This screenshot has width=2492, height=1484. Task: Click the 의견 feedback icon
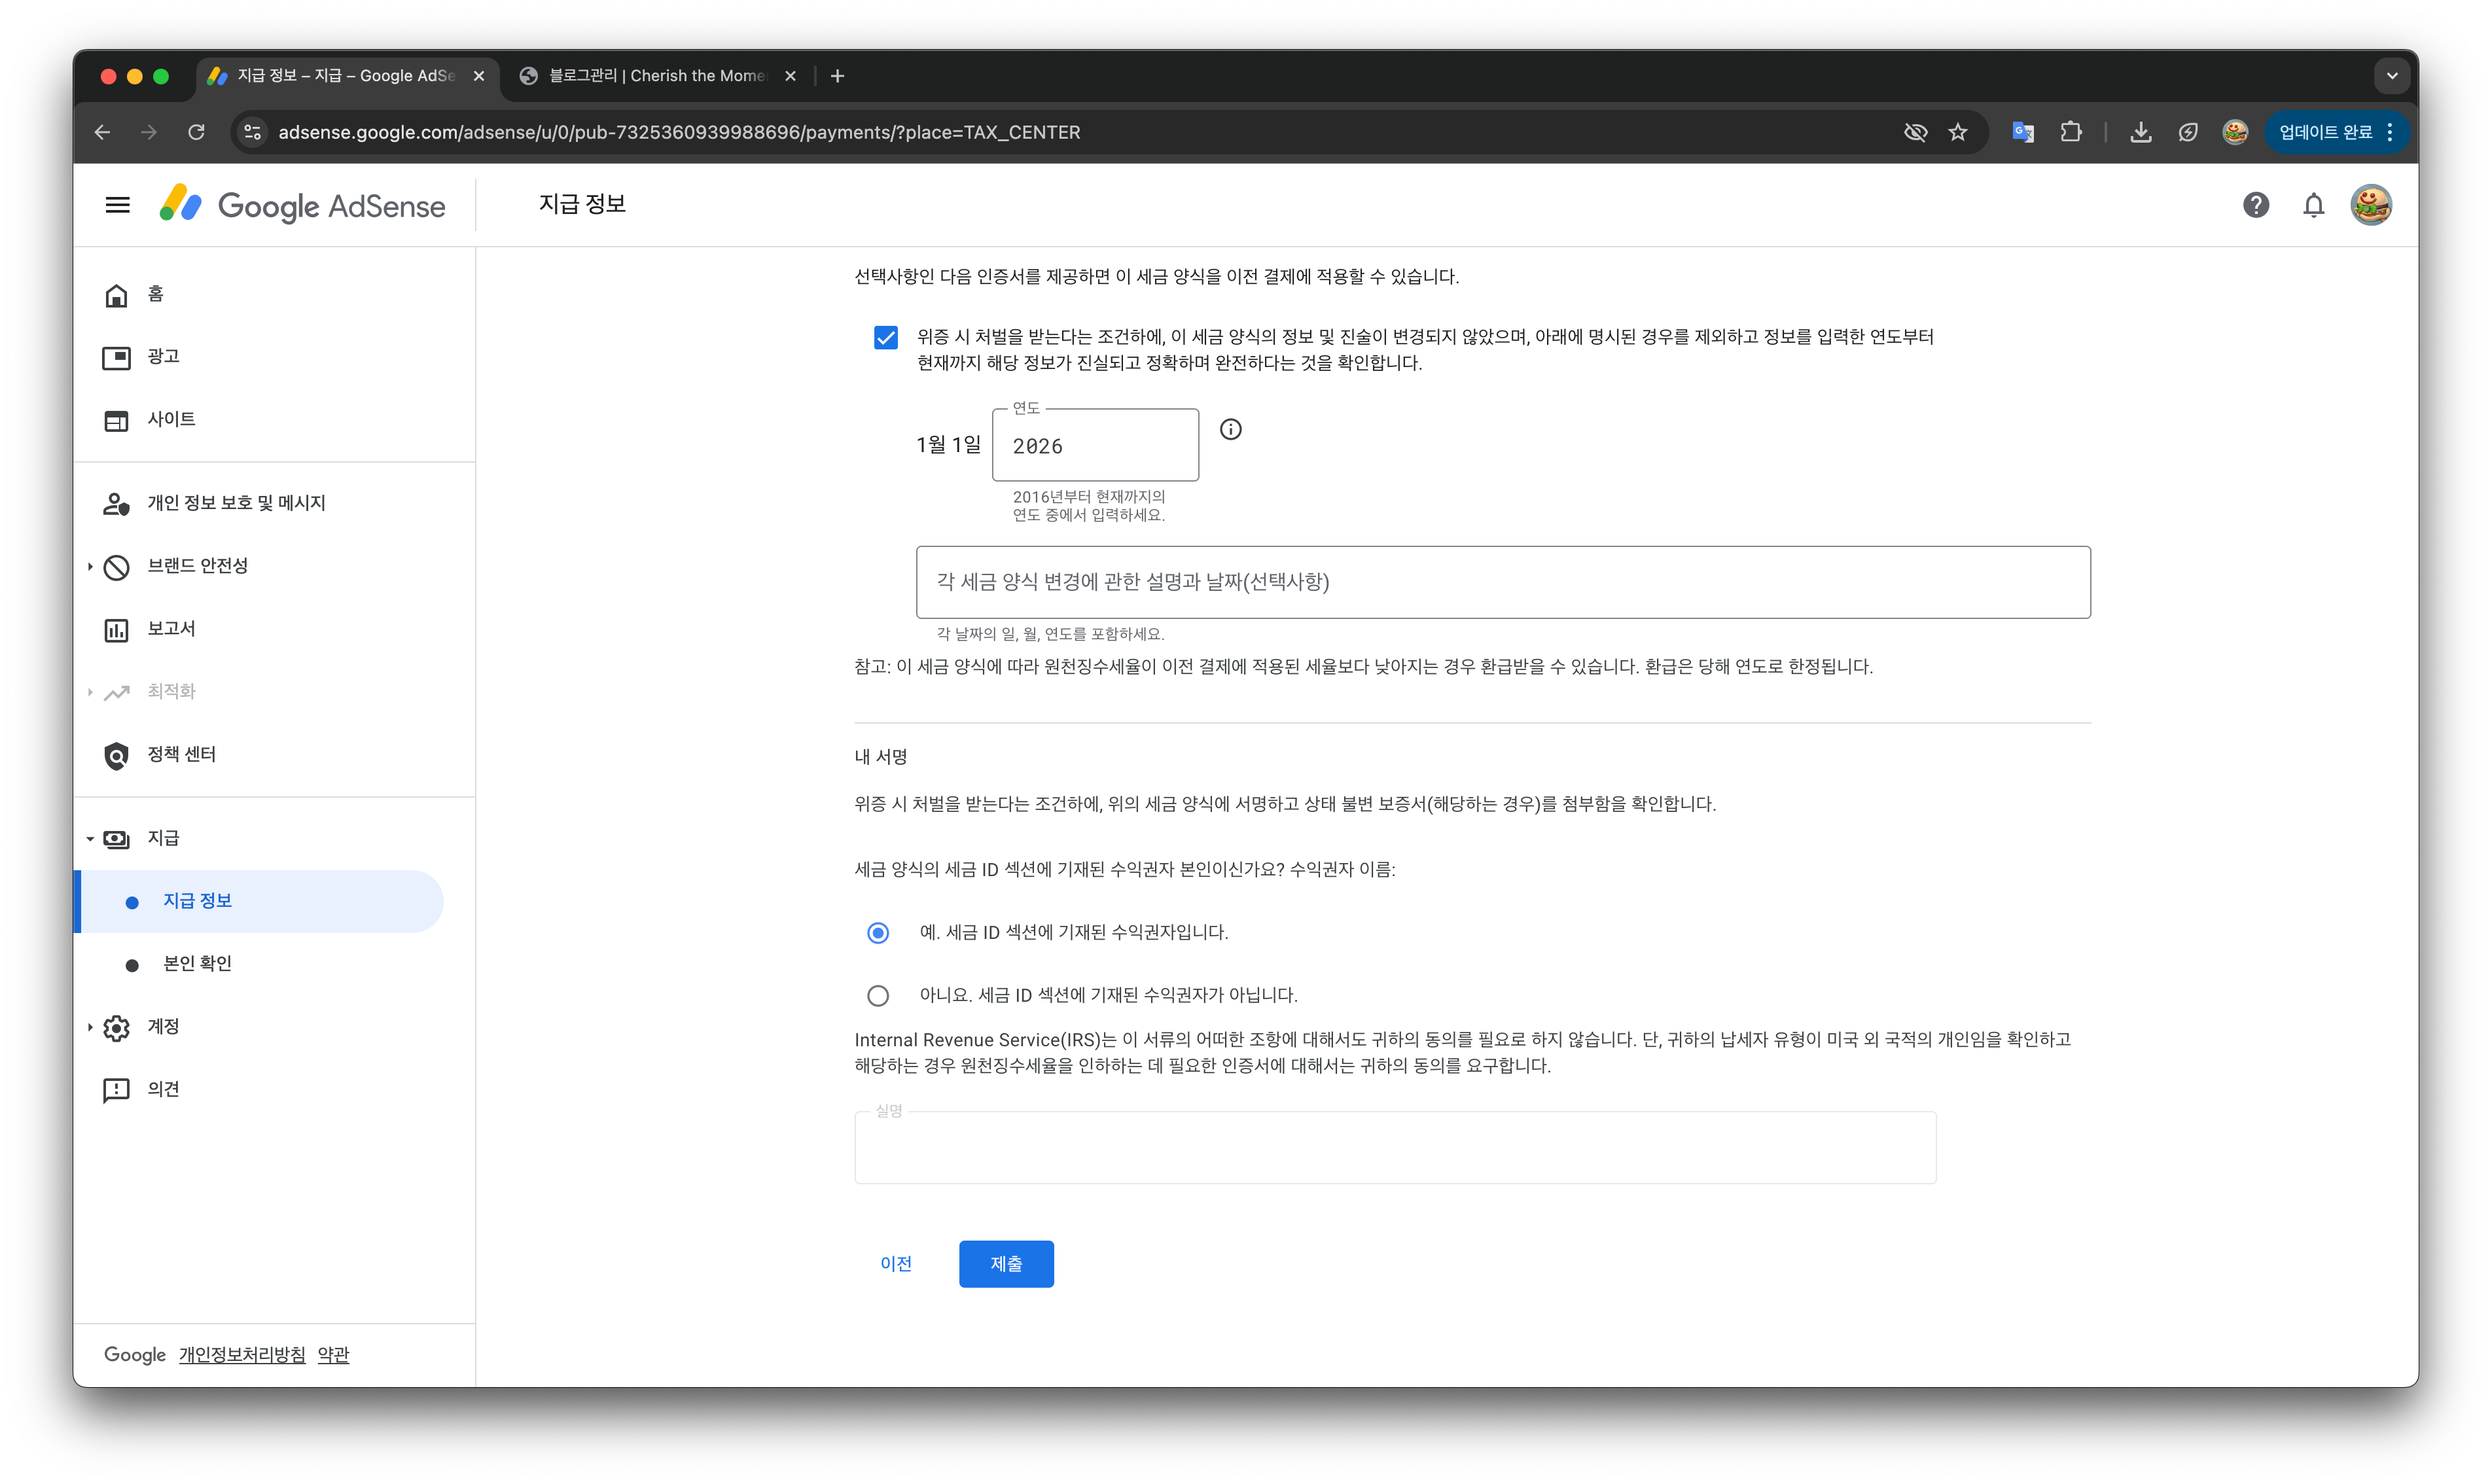click(x=116, y=1090)
